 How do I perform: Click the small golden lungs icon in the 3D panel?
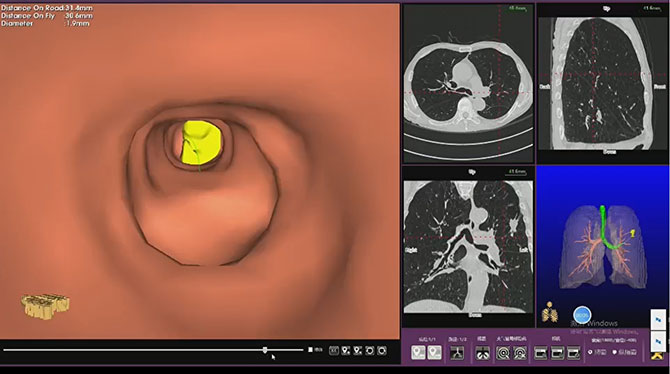click(x=550, y=312)
